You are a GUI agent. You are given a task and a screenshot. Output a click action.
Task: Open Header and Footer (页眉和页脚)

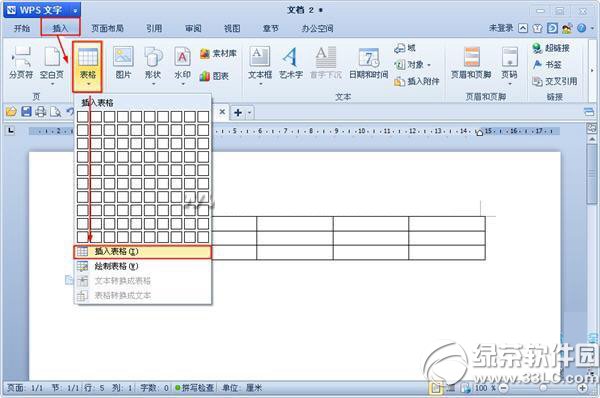pos(471,62)
